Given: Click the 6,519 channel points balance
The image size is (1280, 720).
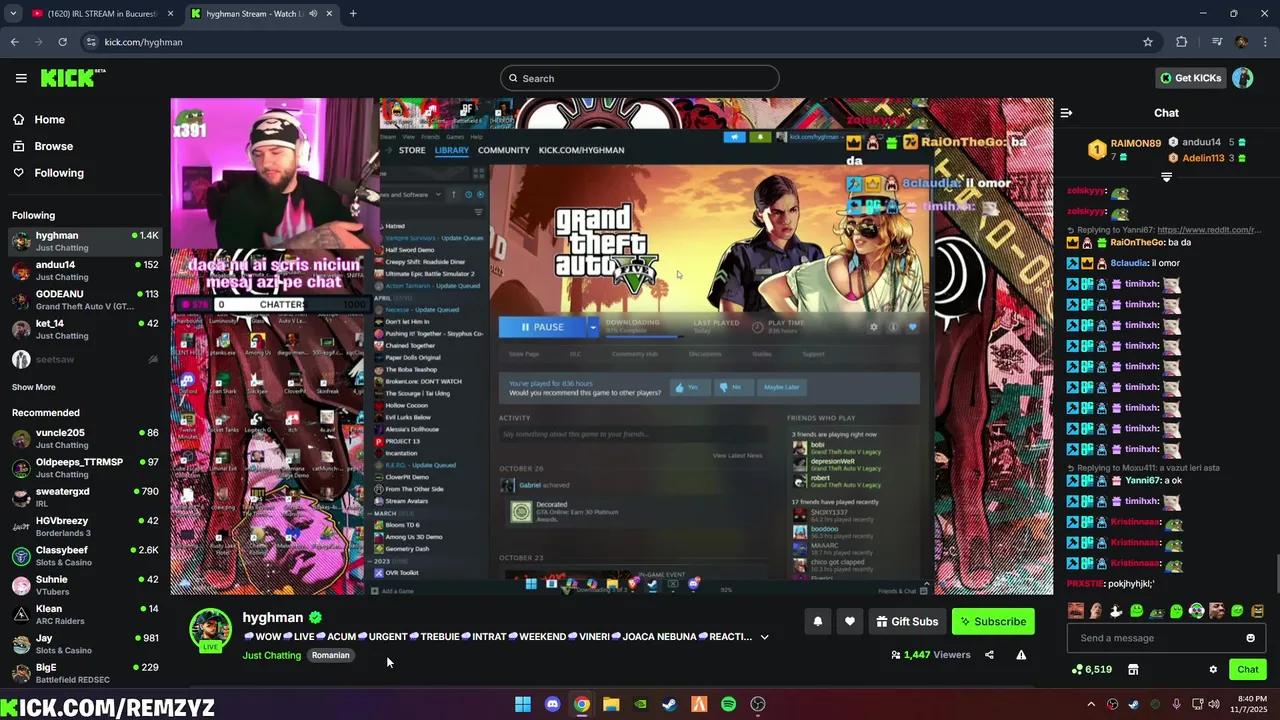Looking at the screenshot, I should tap(1091, 669).
